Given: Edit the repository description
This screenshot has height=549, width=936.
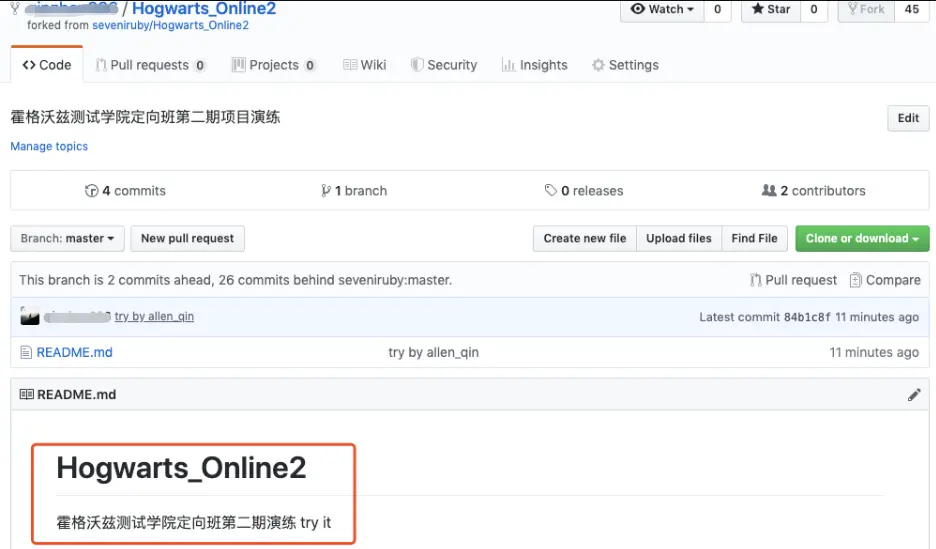Looking at the screenshot, I should [x=908, y=118].
